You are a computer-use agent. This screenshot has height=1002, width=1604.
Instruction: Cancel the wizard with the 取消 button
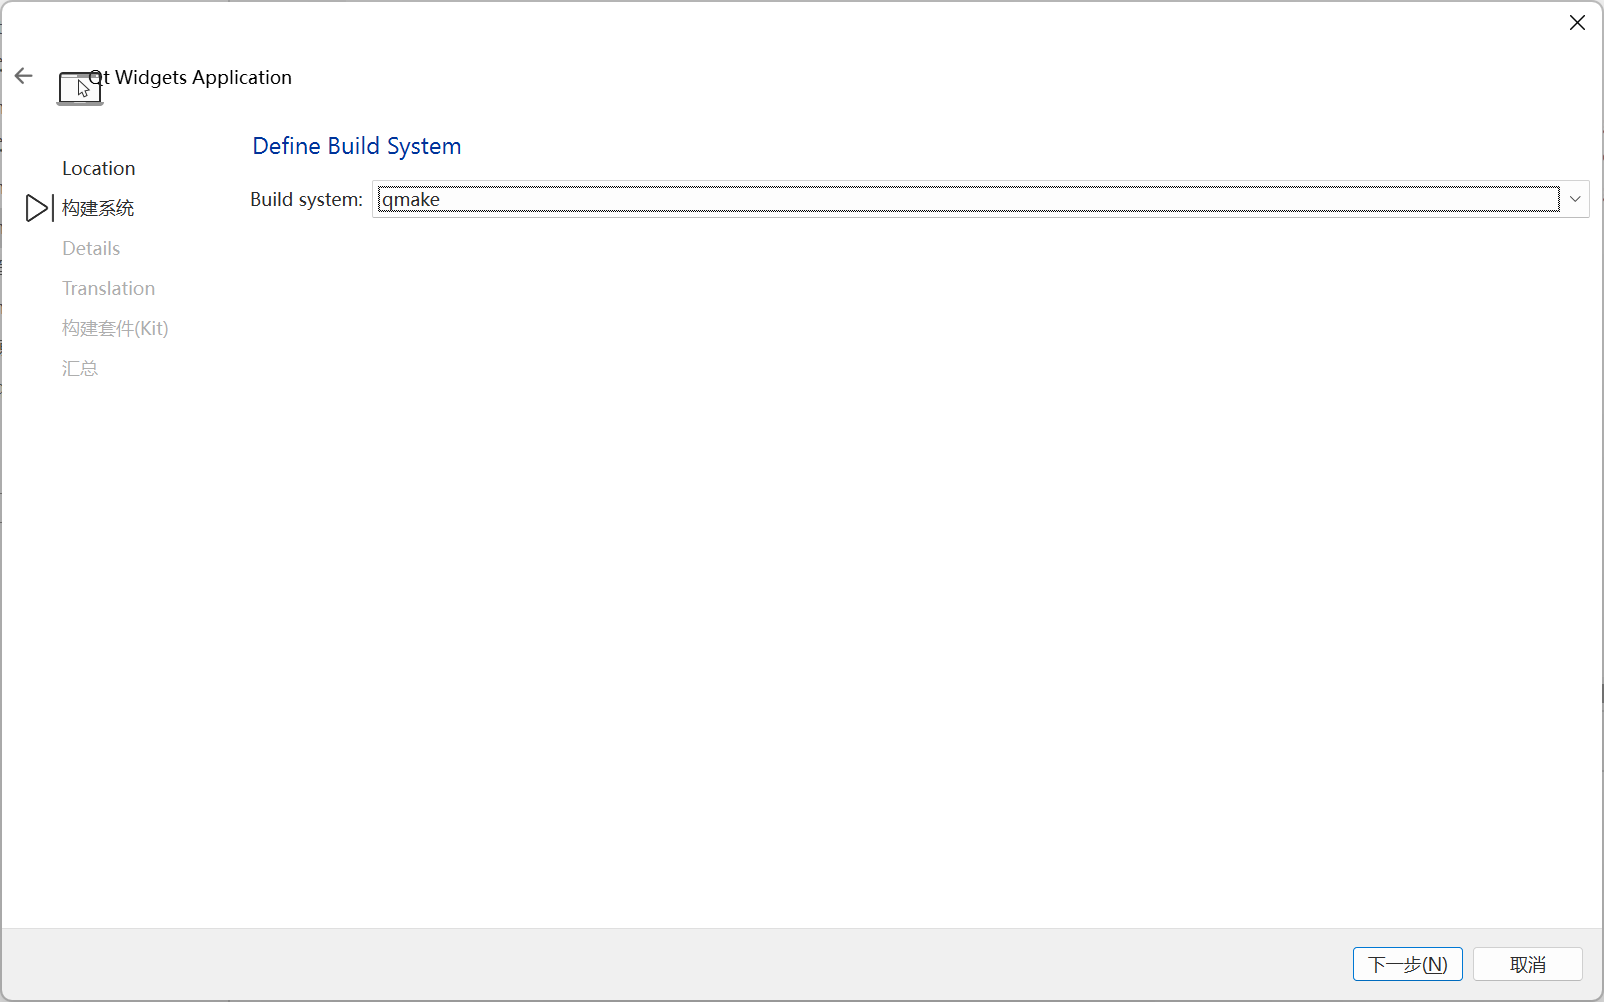point(1527,964)
